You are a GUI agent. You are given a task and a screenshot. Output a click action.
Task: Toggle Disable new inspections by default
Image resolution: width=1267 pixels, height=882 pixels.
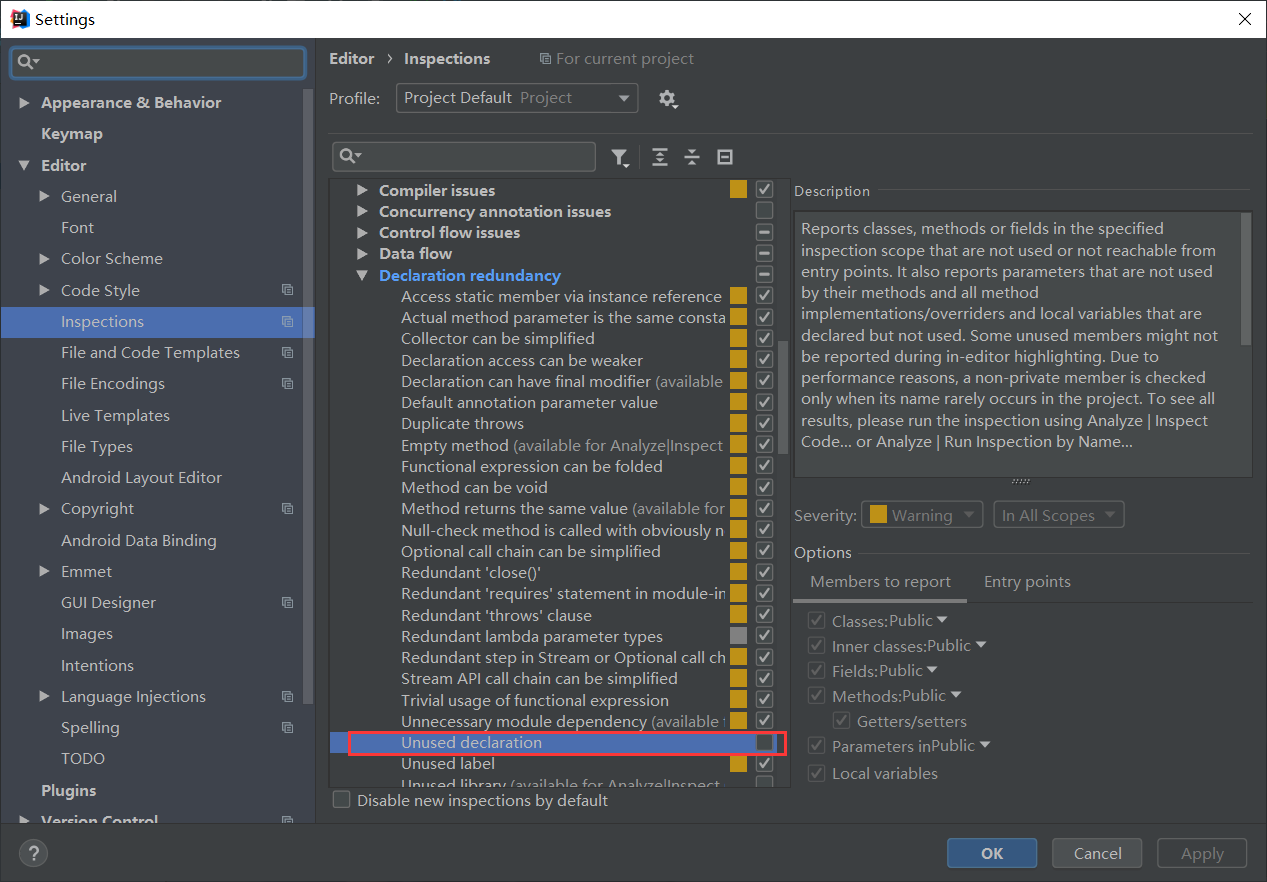342,800
